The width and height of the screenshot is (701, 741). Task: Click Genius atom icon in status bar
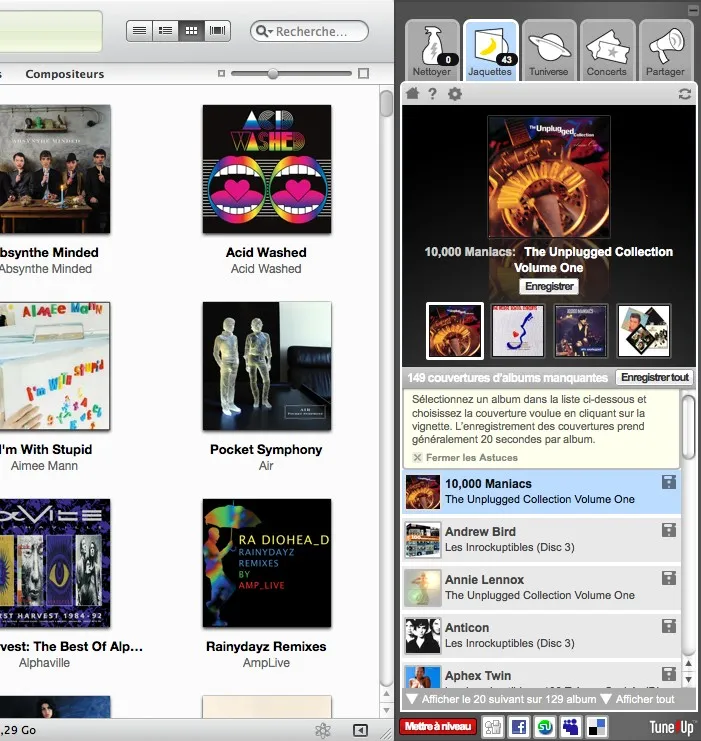tap(323, 731)
